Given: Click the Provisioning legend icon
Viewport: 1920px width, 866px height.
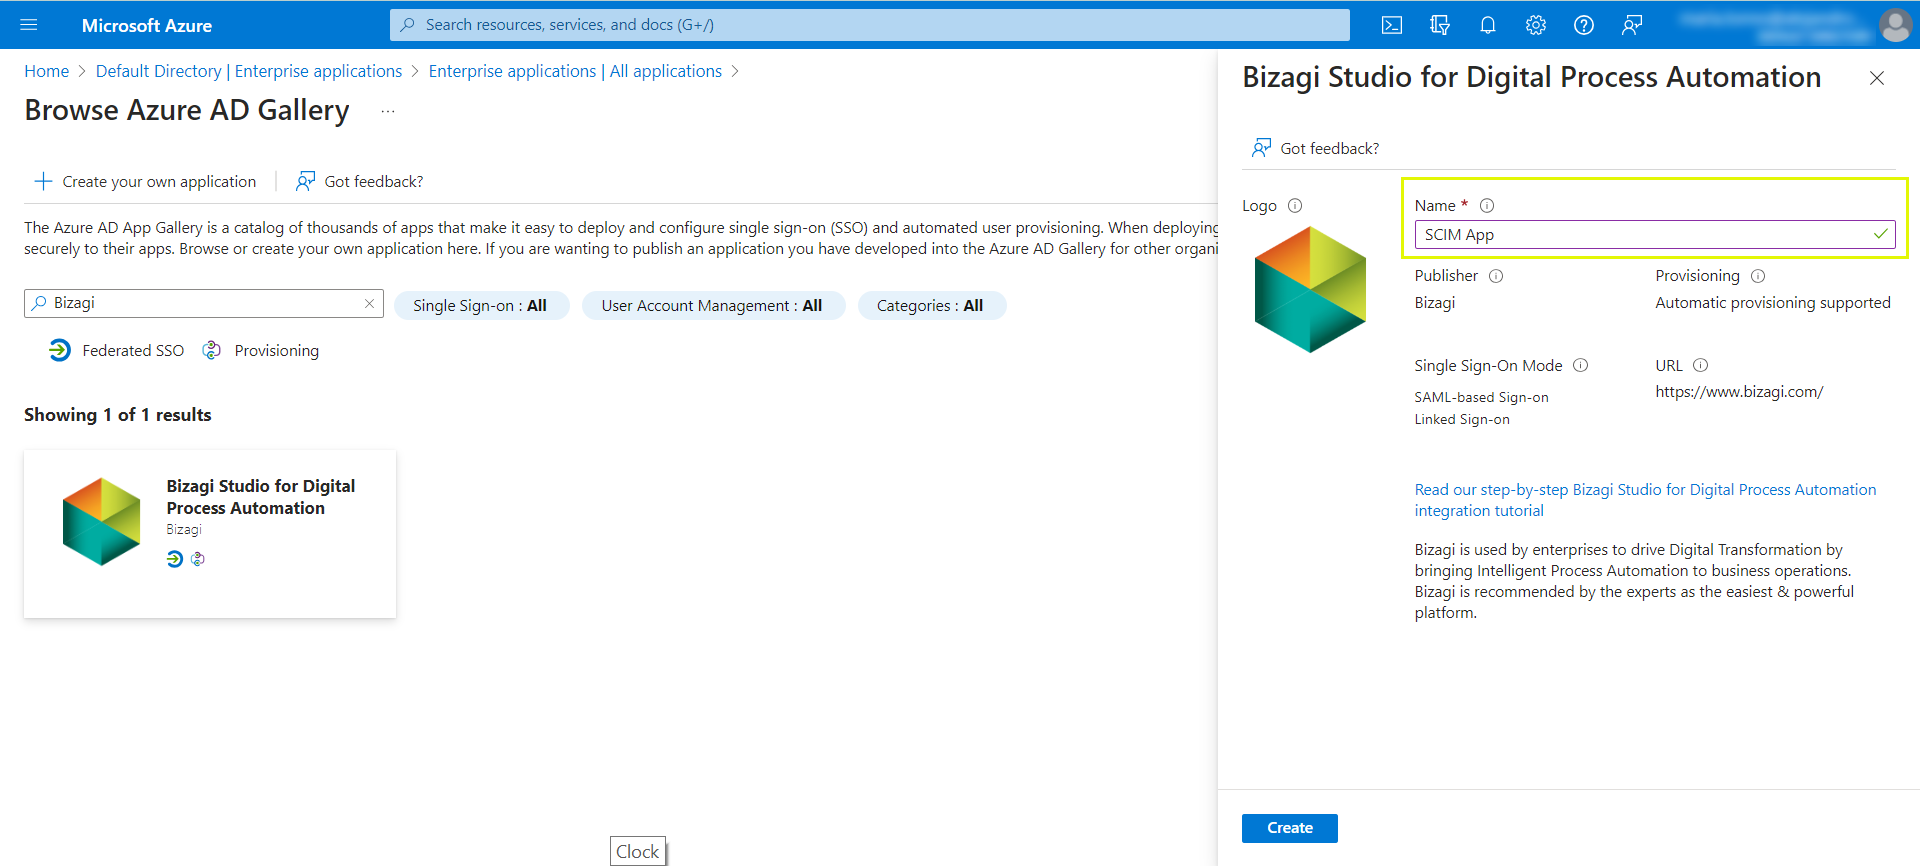Looking at the screenshot, I should 211,350.
